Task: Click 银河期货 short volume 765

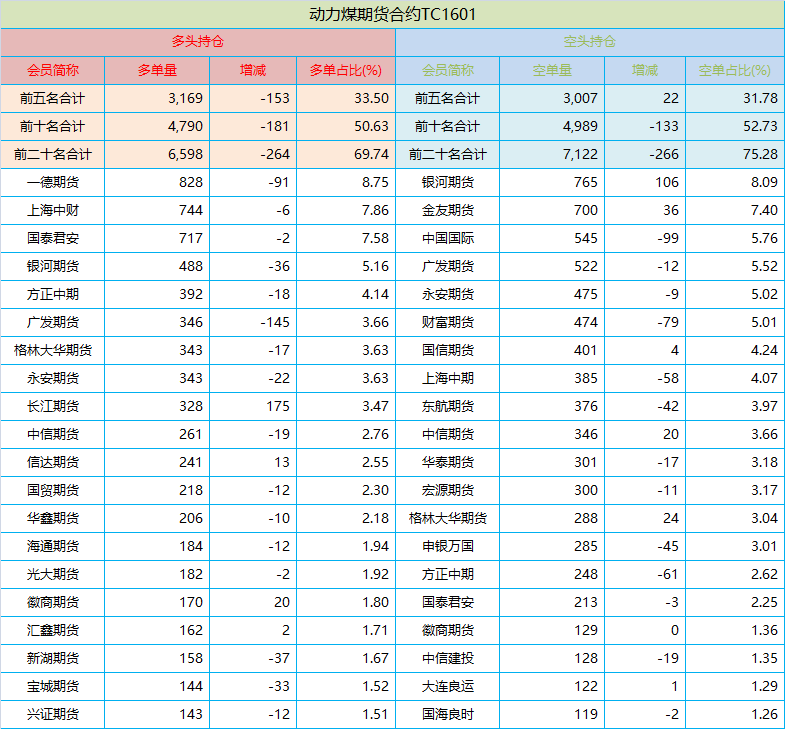Action: (586, 182)
